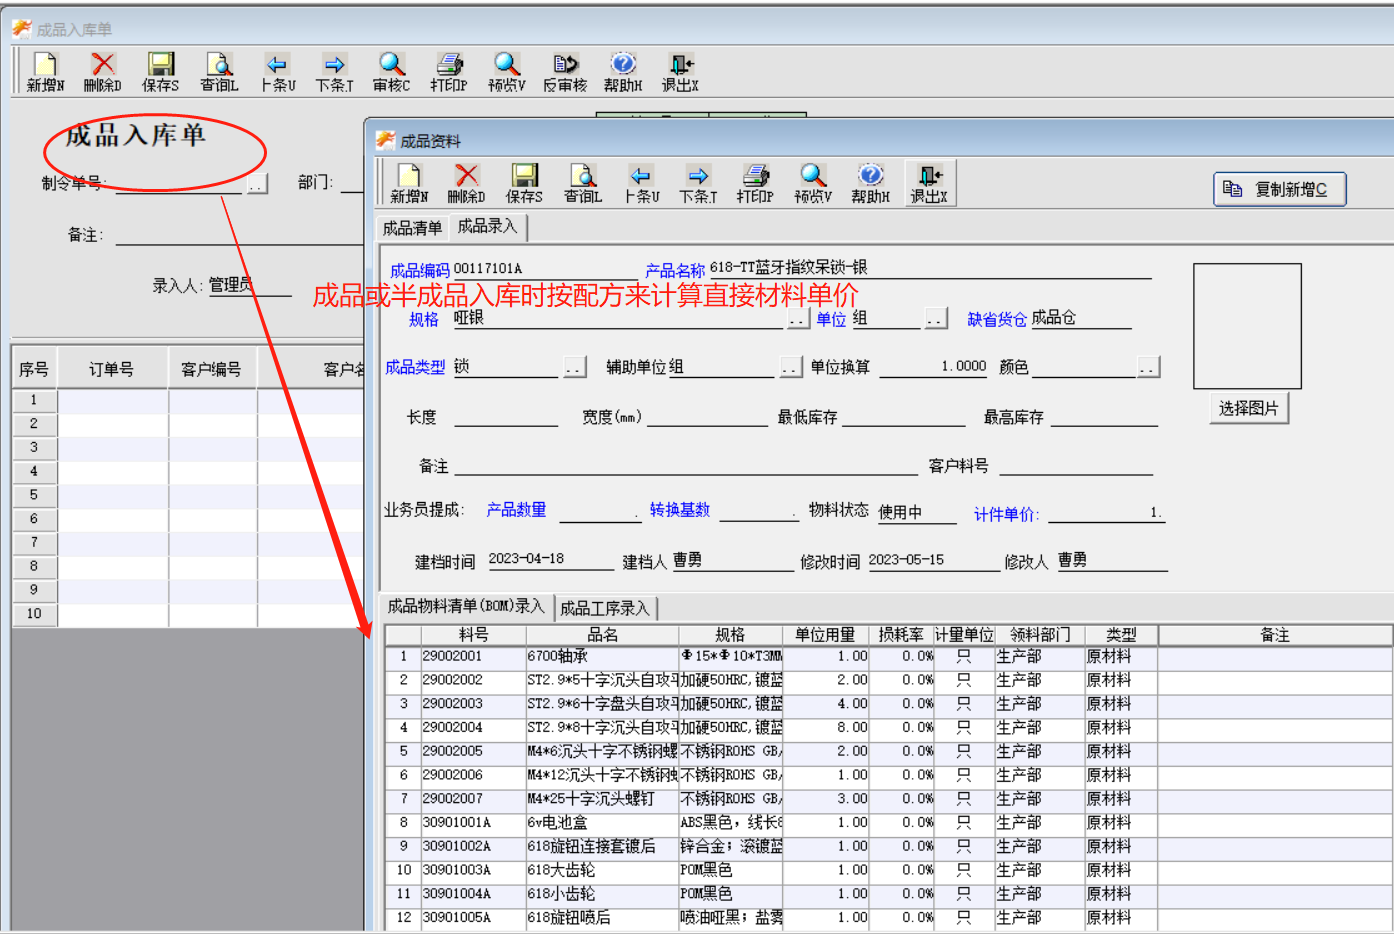Click the 最低库存 input field

click(905, 417)
